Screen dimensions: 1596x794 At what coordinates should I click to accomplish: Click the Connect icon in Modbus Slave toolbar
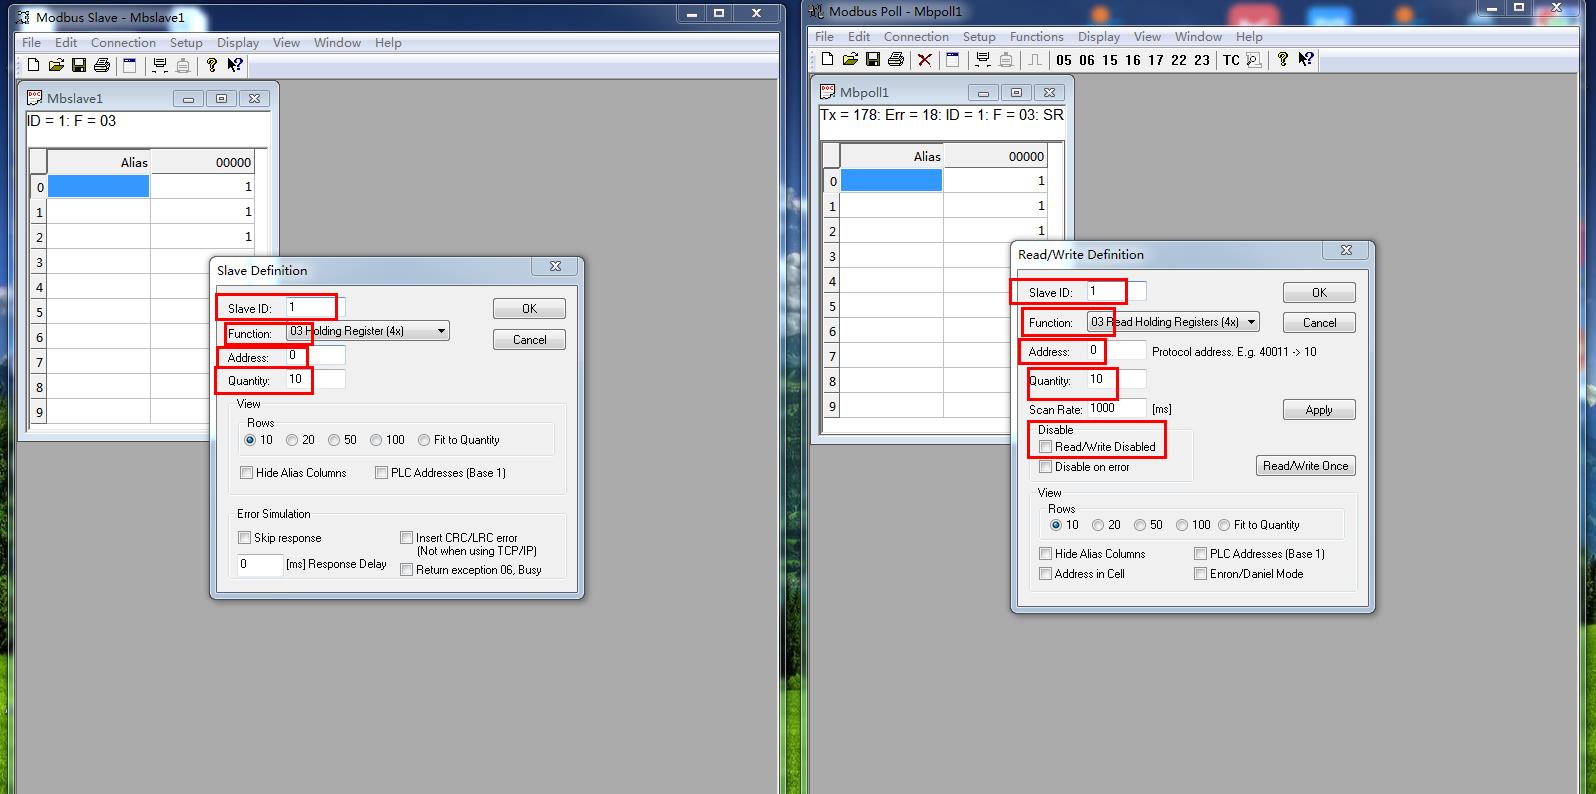point(159,65)
